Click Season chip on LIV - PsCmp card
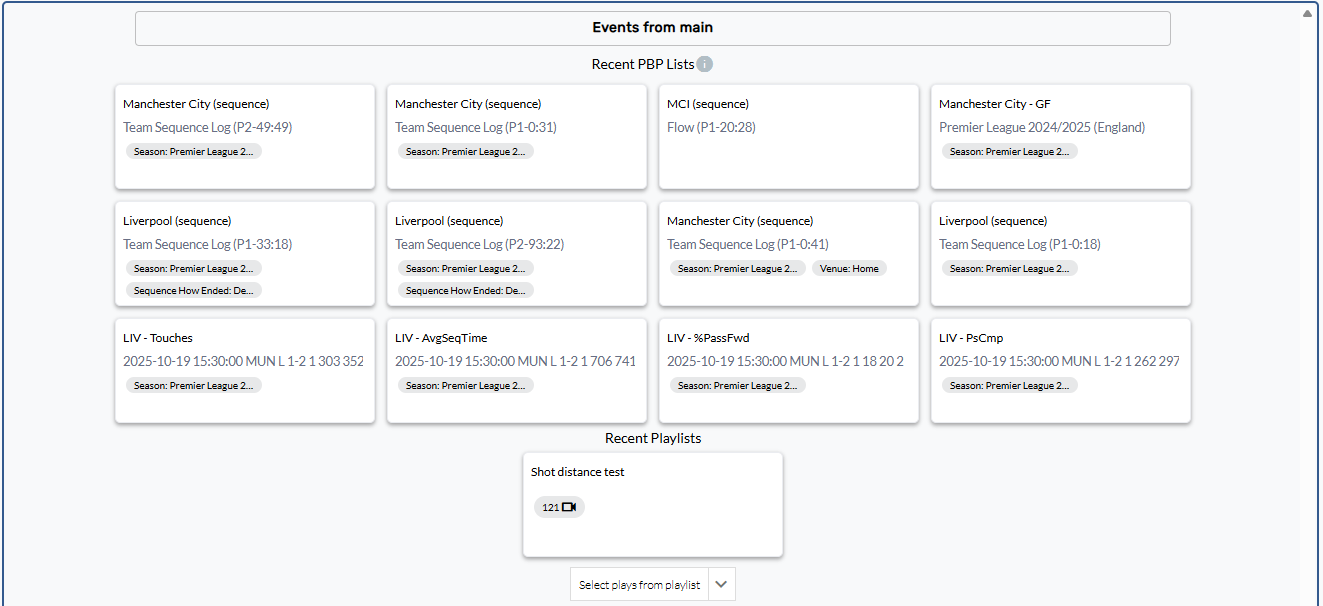The width and height of the screenshot is (1323, 606). (x=1010, y=385)
